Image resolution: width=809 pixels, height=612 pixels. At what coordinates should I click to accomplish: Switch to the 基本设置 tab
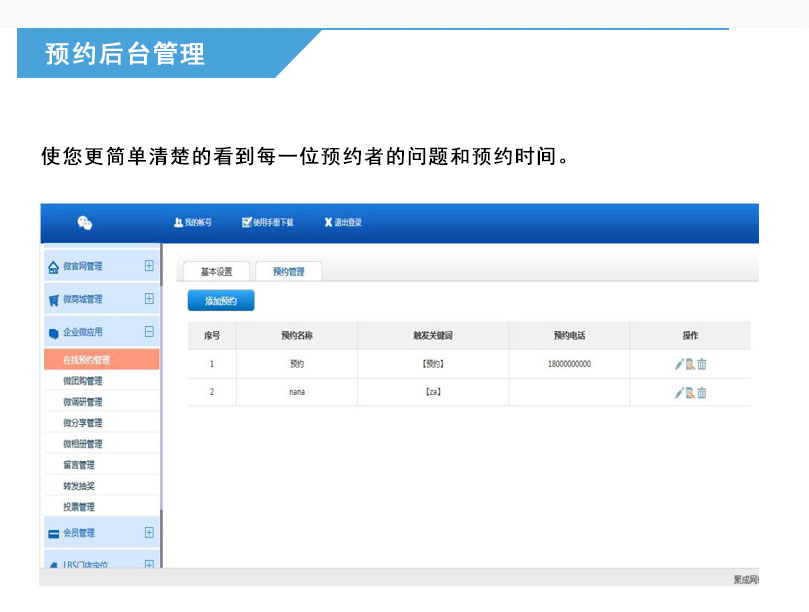point(216,272)
